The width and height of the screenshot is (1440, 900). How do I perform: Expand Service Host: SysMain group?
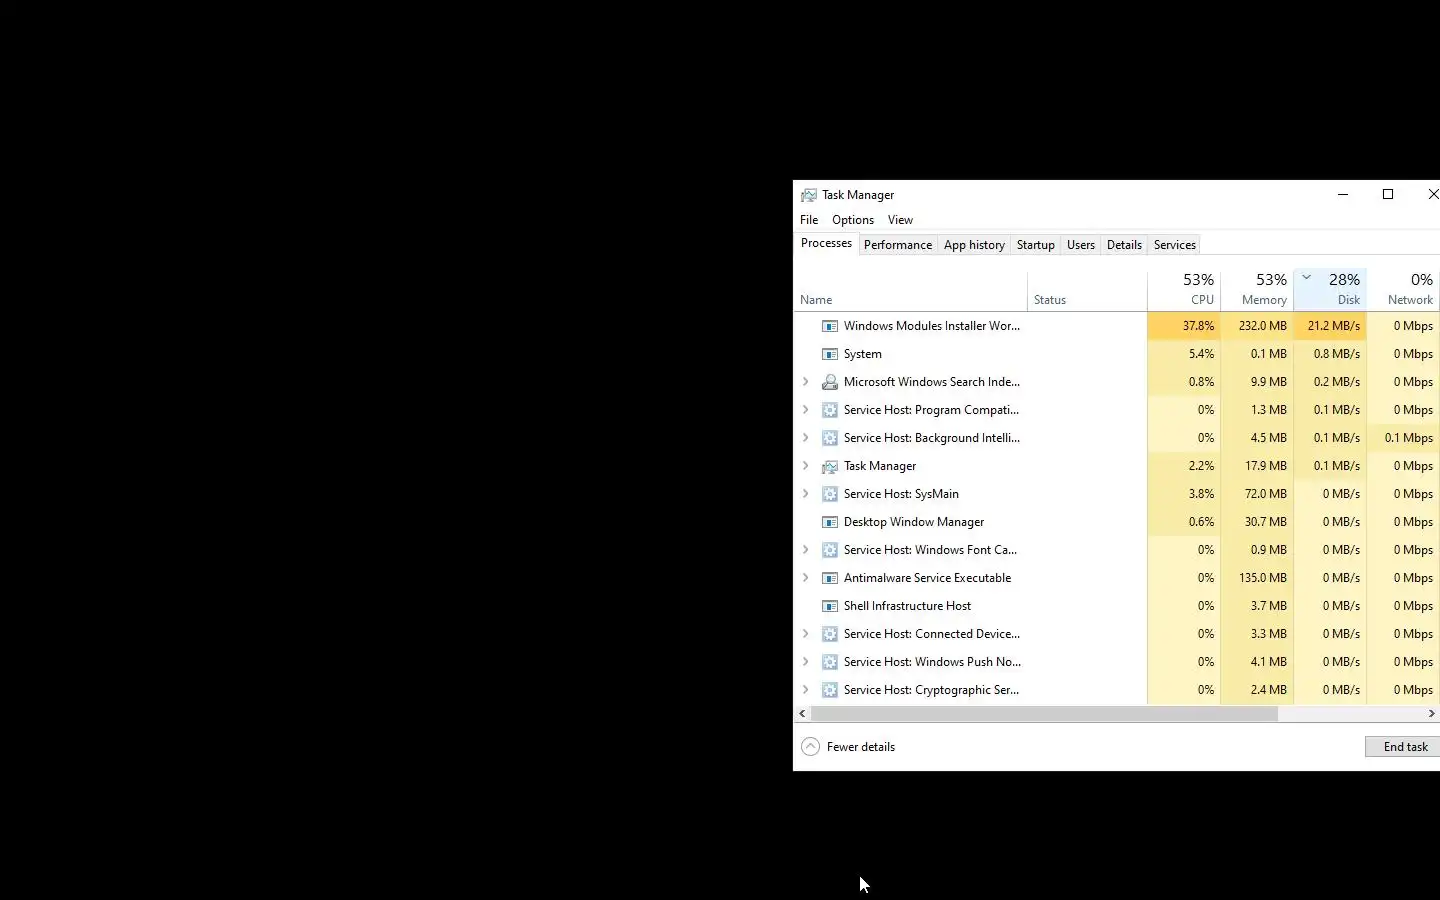[x=806, y=494]
